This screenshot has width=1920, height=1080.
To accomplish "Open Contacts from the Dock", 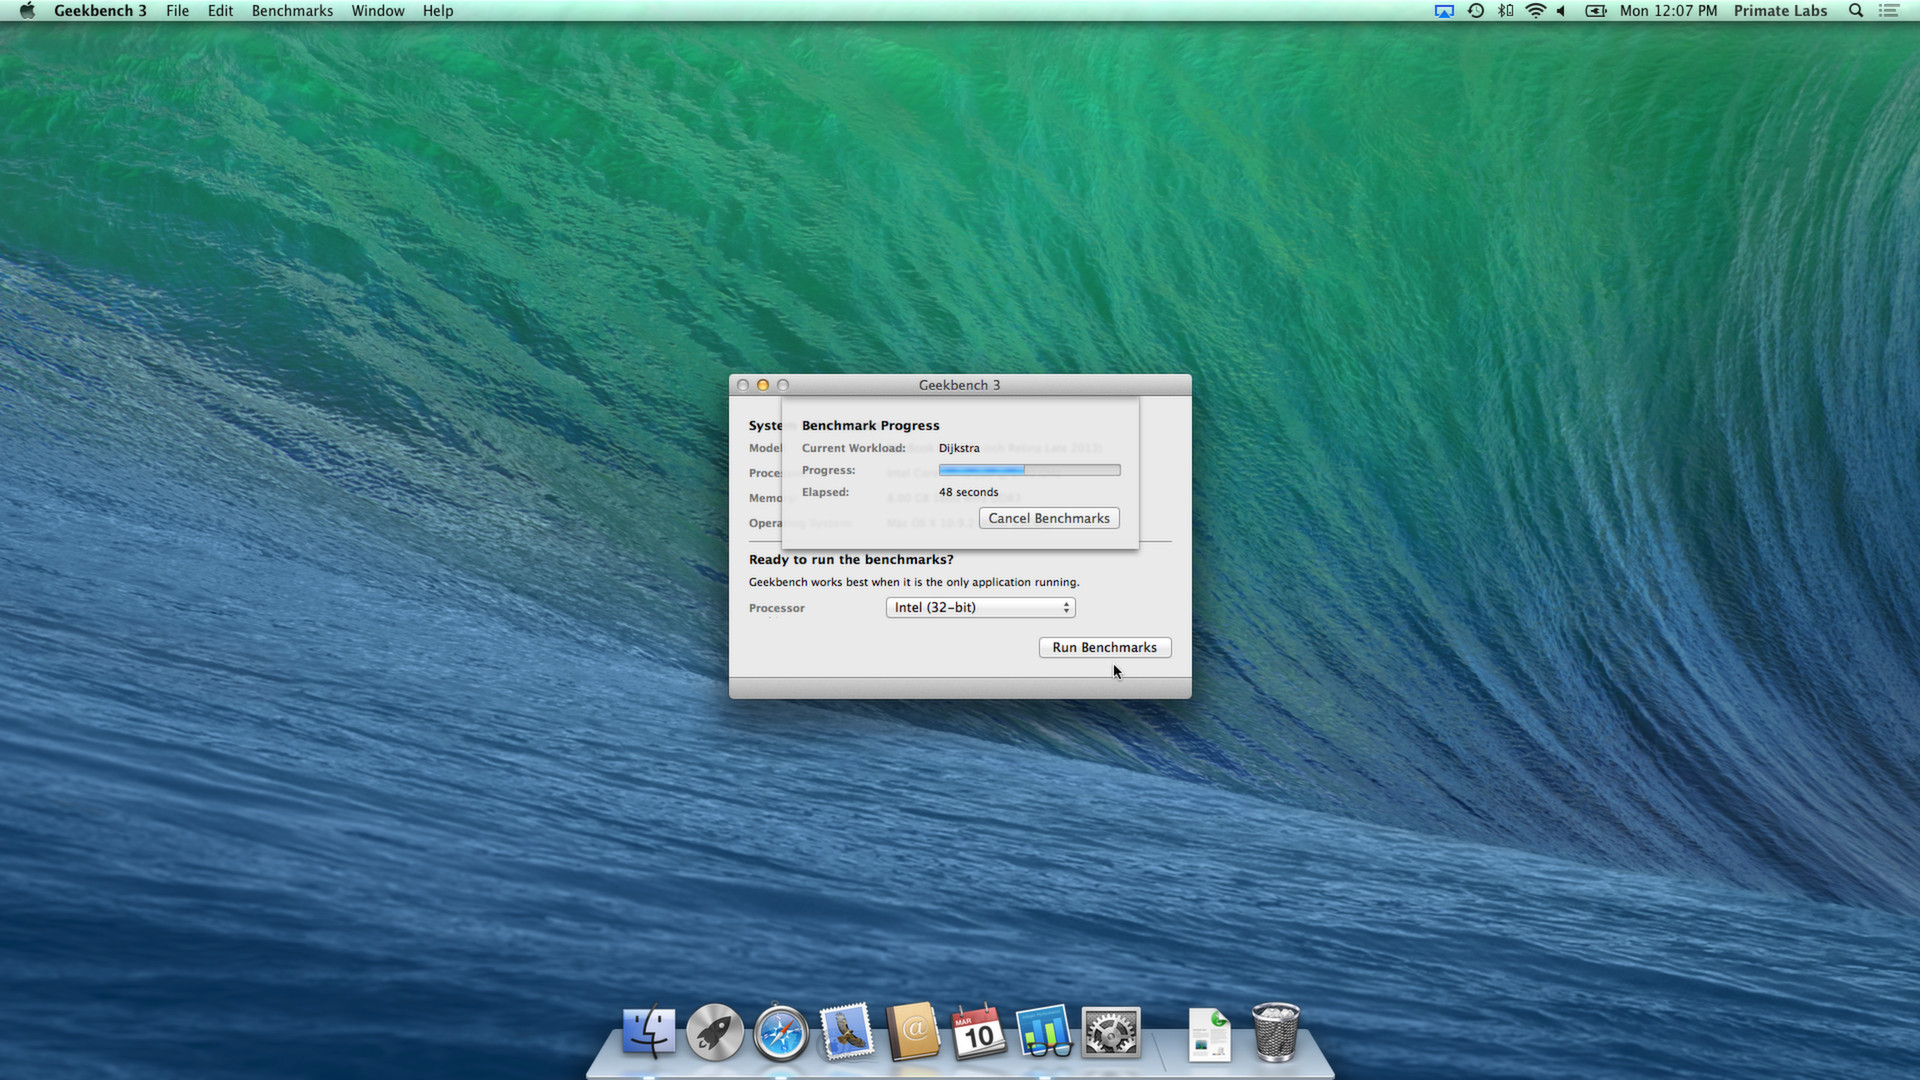I will [x=913, y=1032].
